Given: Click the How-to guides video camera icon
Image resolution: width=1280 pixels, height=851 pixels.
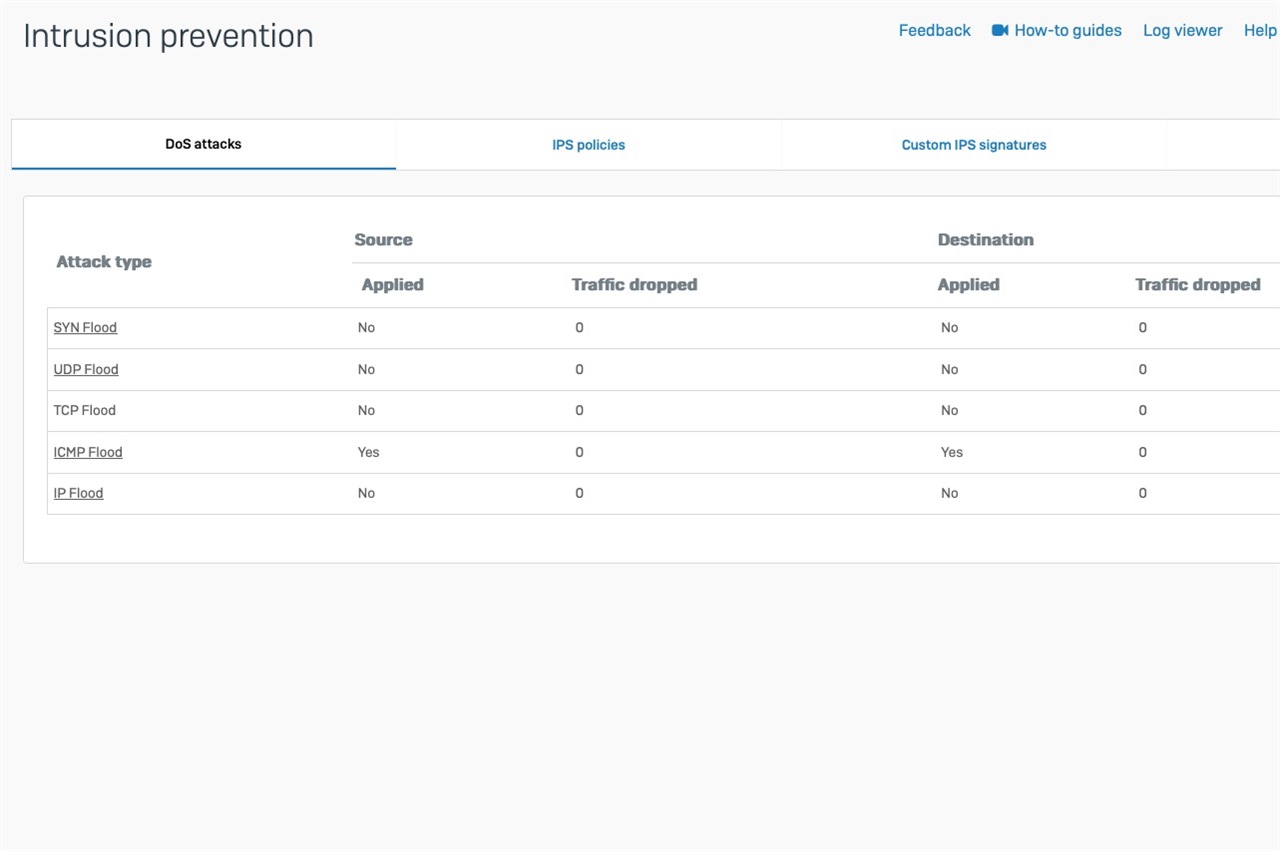Looking at the screenshot, I should pos(1000,30).
